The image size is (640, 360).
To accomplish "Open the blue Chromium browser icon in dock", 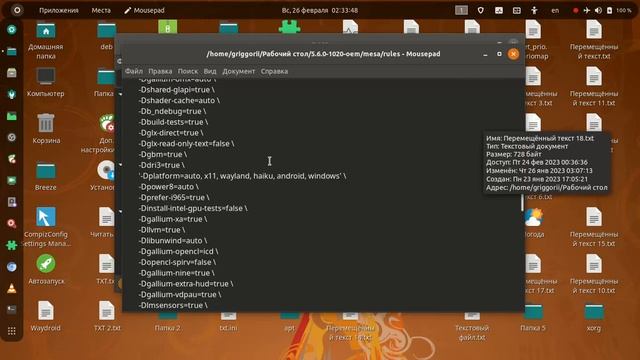I will 12,267.
